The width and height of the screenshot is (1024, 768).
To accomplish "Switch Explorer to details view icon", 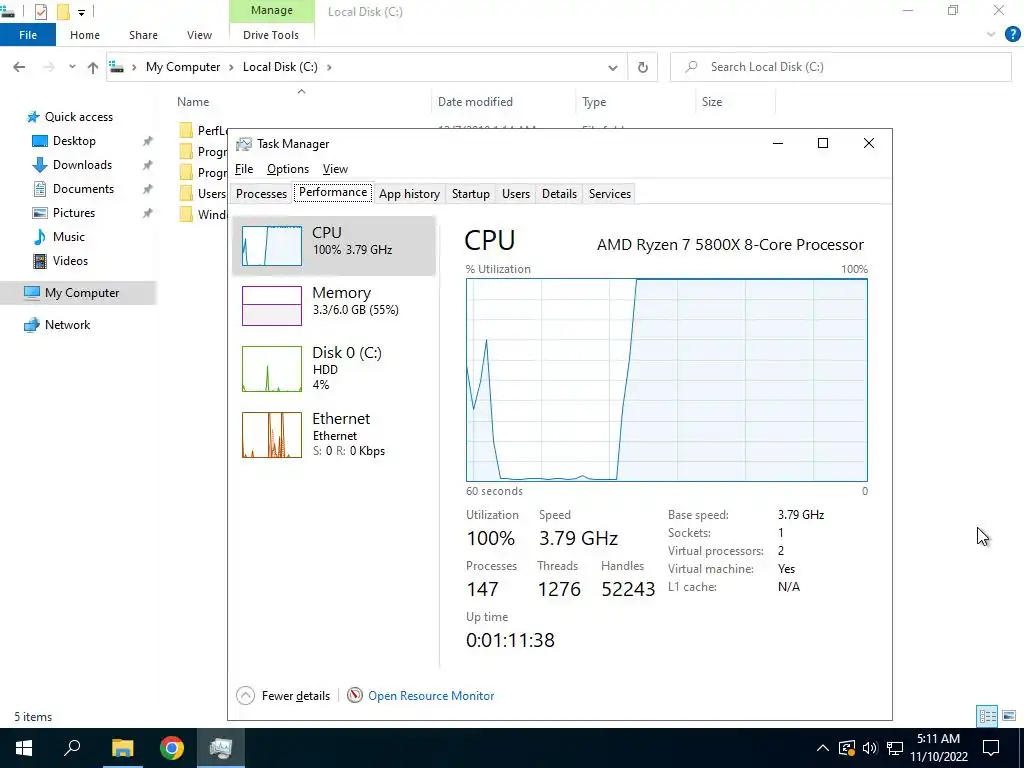I will (x=987, y=716).
